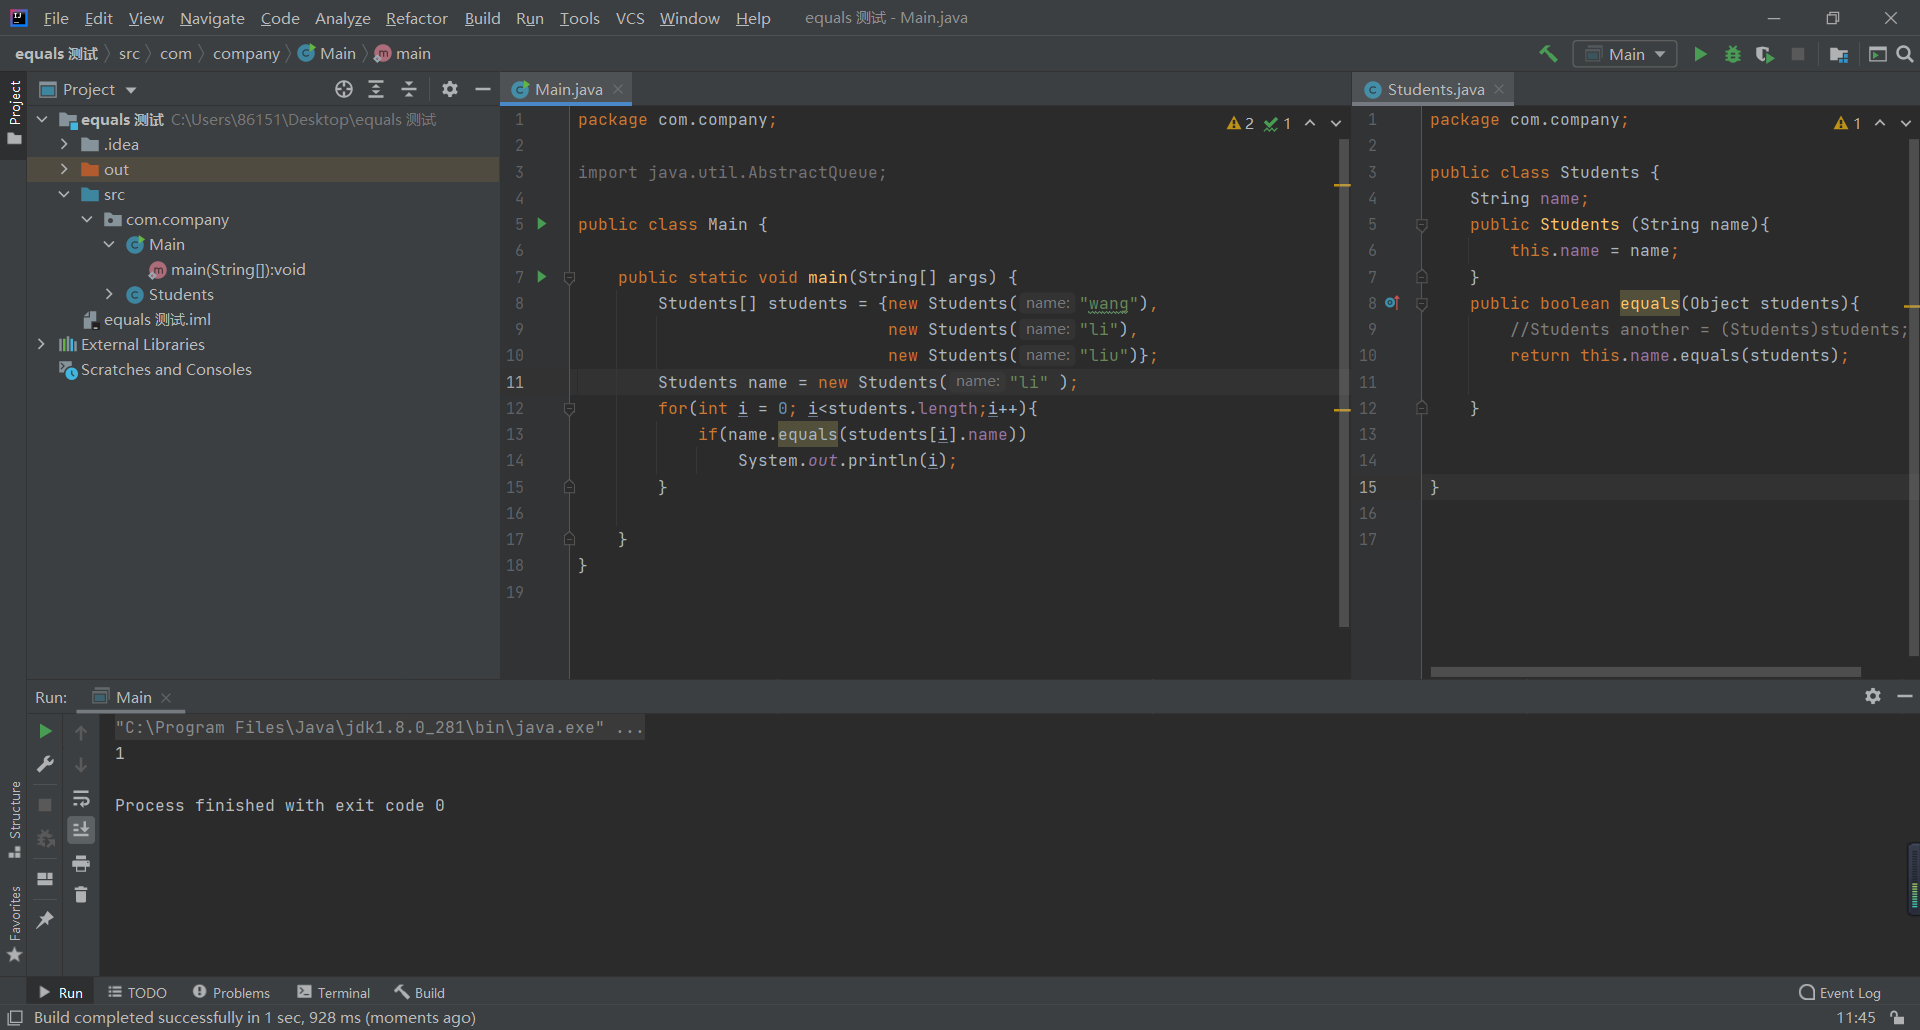
Task: Expand External Libraries node
Action: pos(41,344)
